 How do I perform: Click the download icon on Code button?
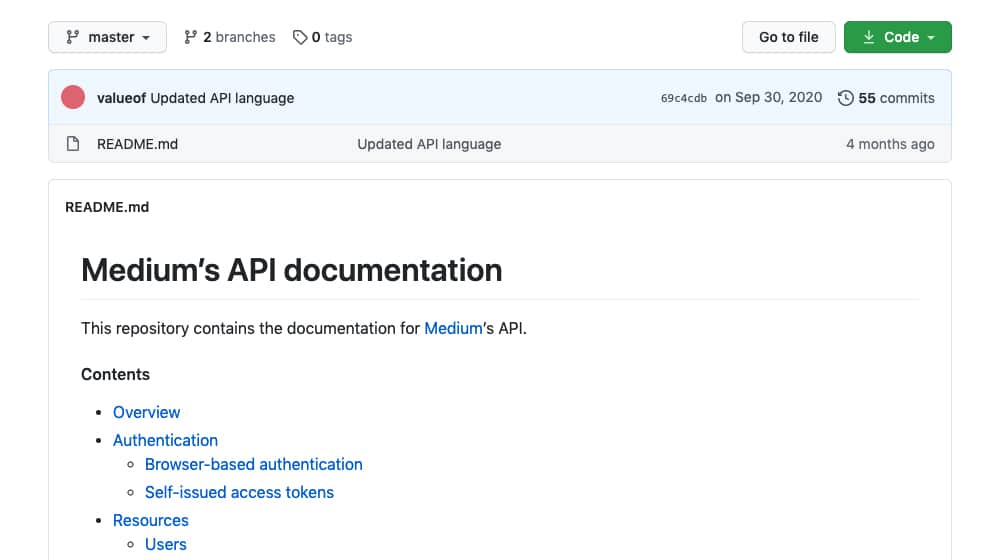[x=869, y=37]
